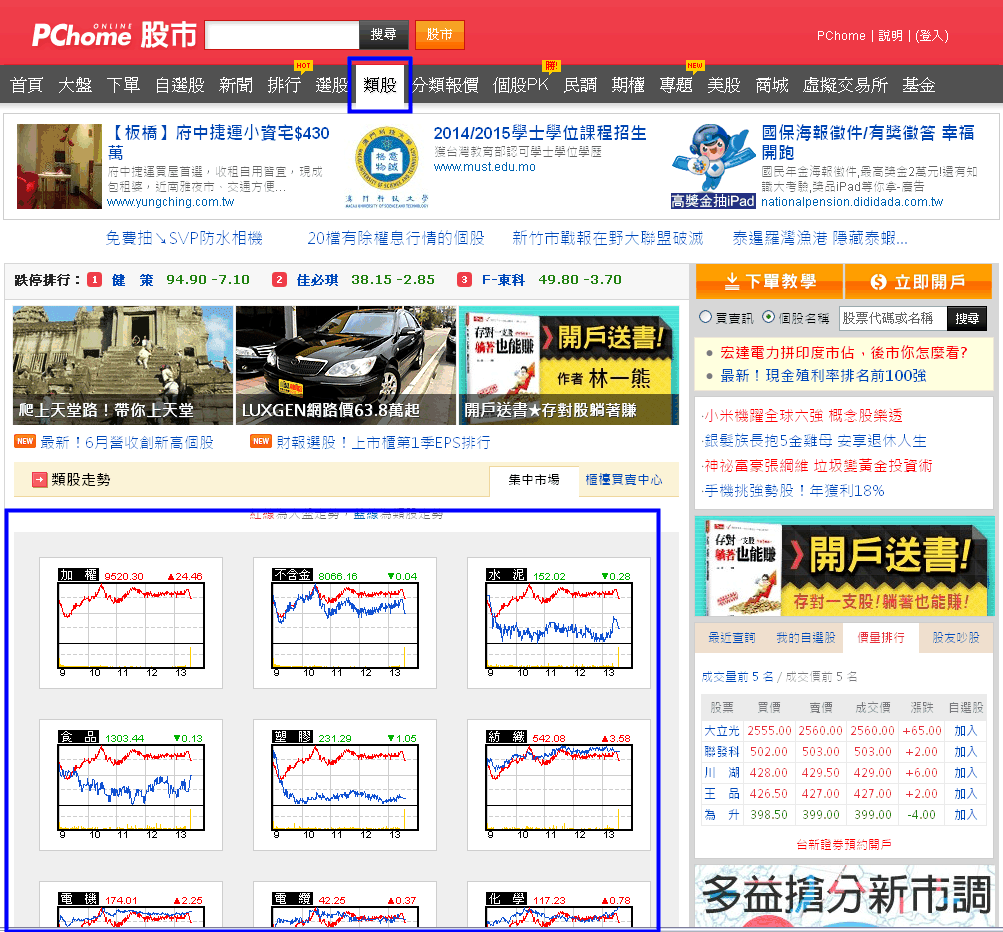Open 手機挑強勢股！年獲利18% link
The height and width of the screenshot is (932, 1003).
click(793, 491)
